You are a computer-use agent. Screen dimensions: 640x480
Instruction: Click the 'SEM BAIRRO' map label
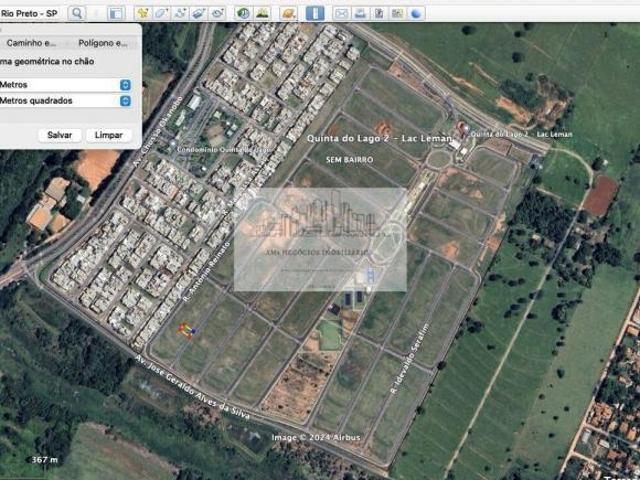point(349,160)
